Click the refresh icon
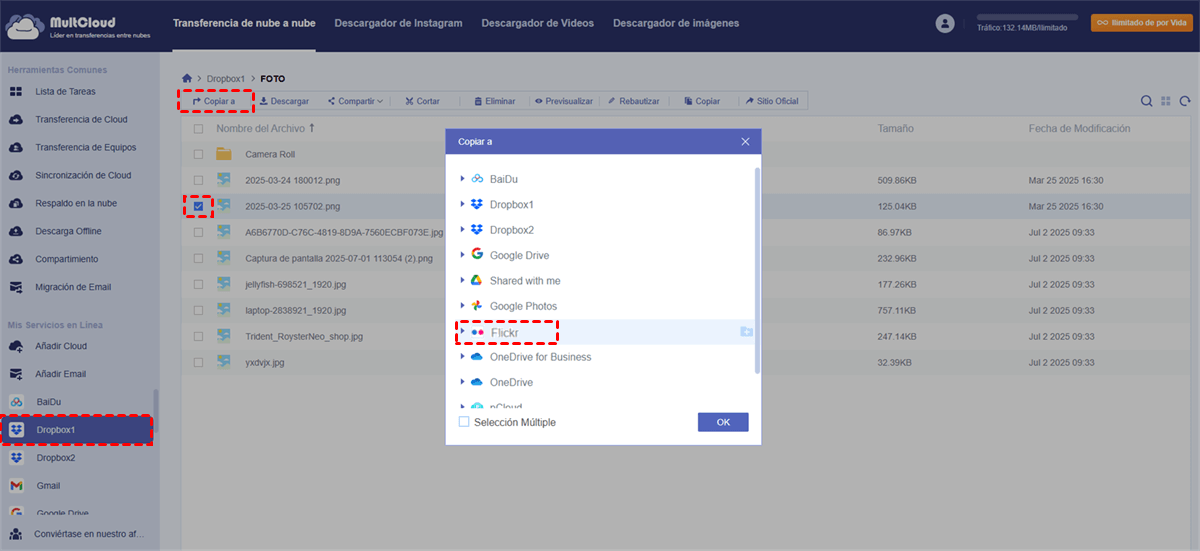 pos(1185,101)
